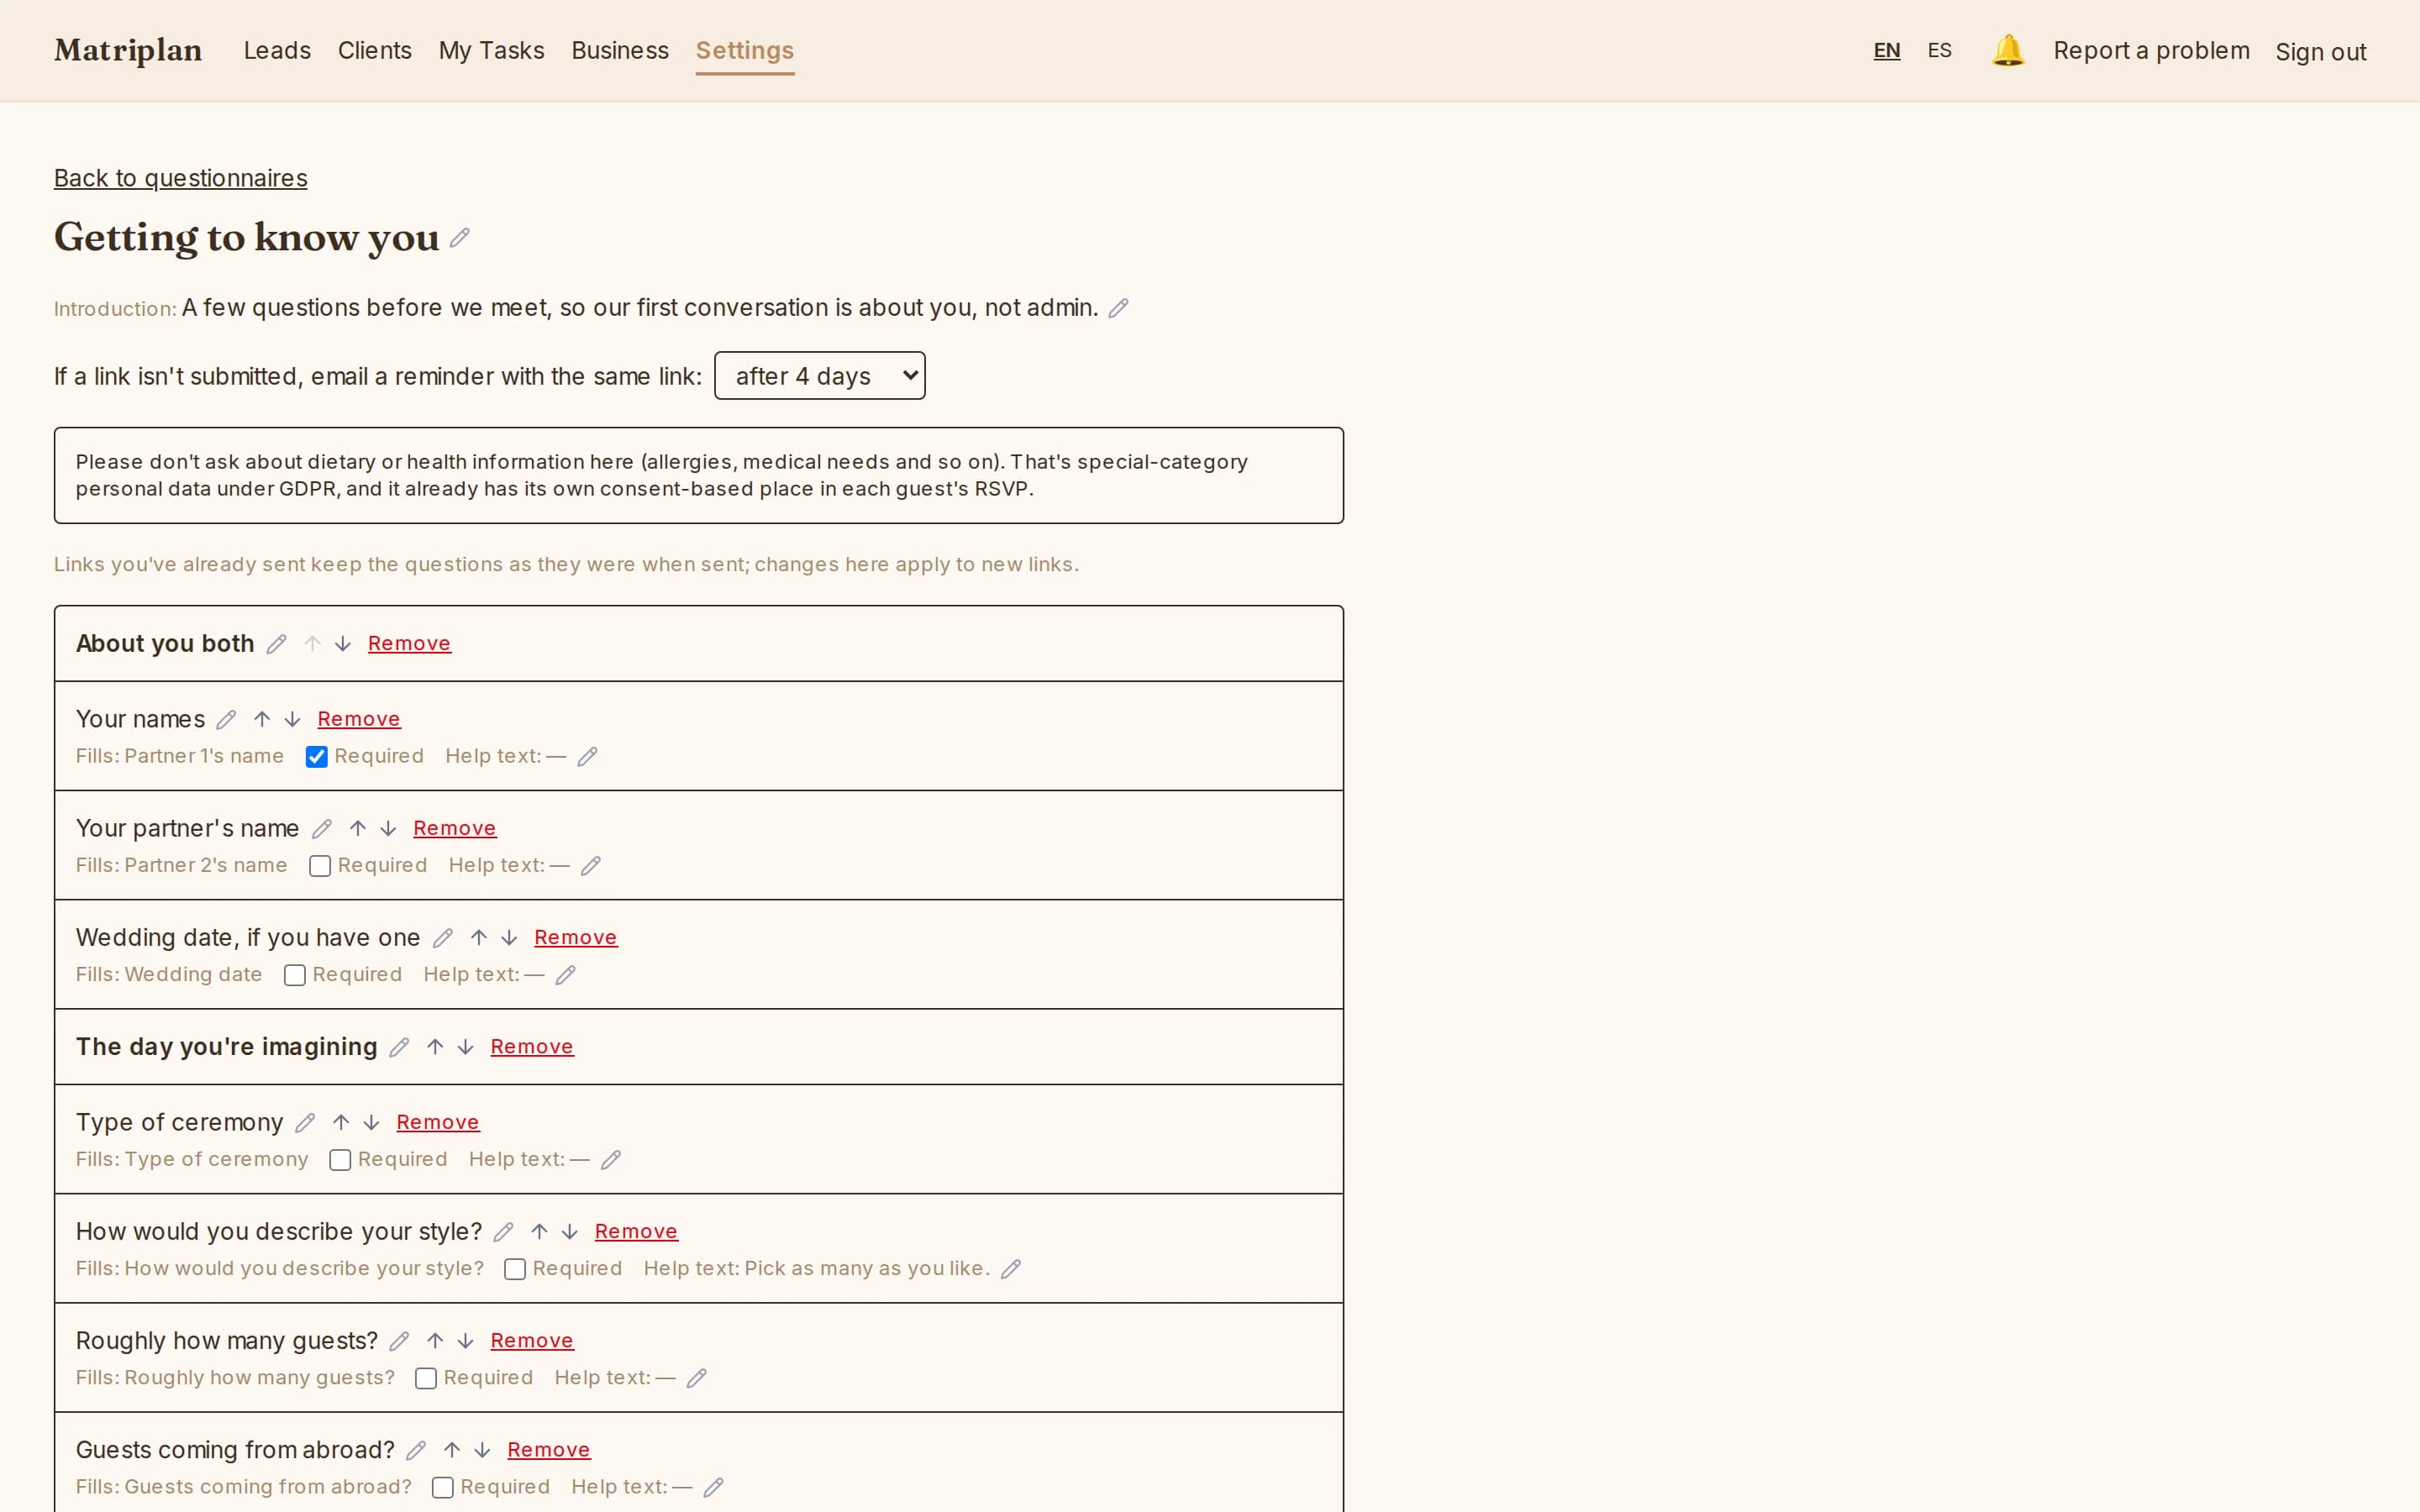
Task: Remove the About you both section
Action: click(x=409, y=644)
